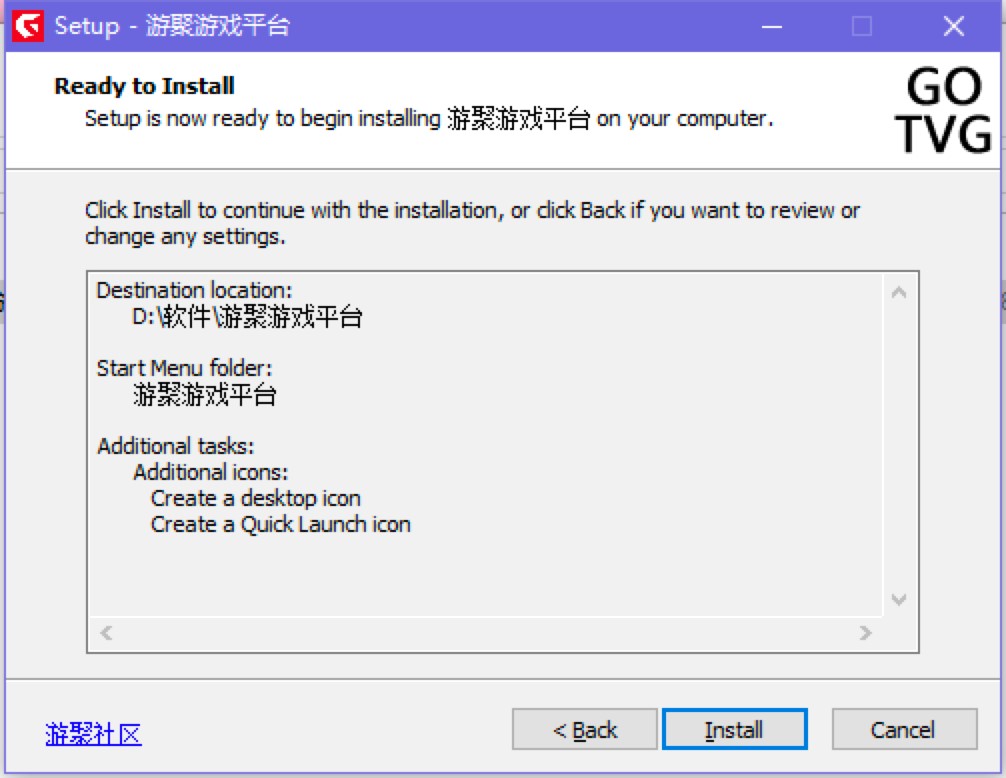Close the Setup window with X
Viewport: 1006px width, 778px height.
click(954, 26)
